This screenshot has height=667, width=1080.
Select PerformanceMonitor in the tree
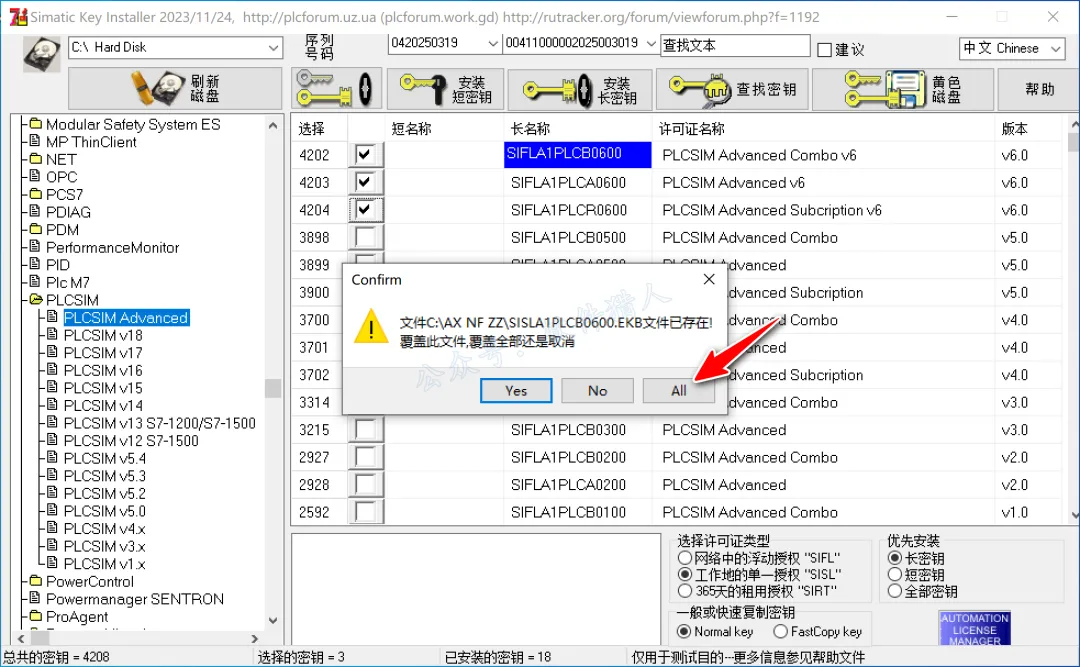pyautogui.click(x=112, y=247)
